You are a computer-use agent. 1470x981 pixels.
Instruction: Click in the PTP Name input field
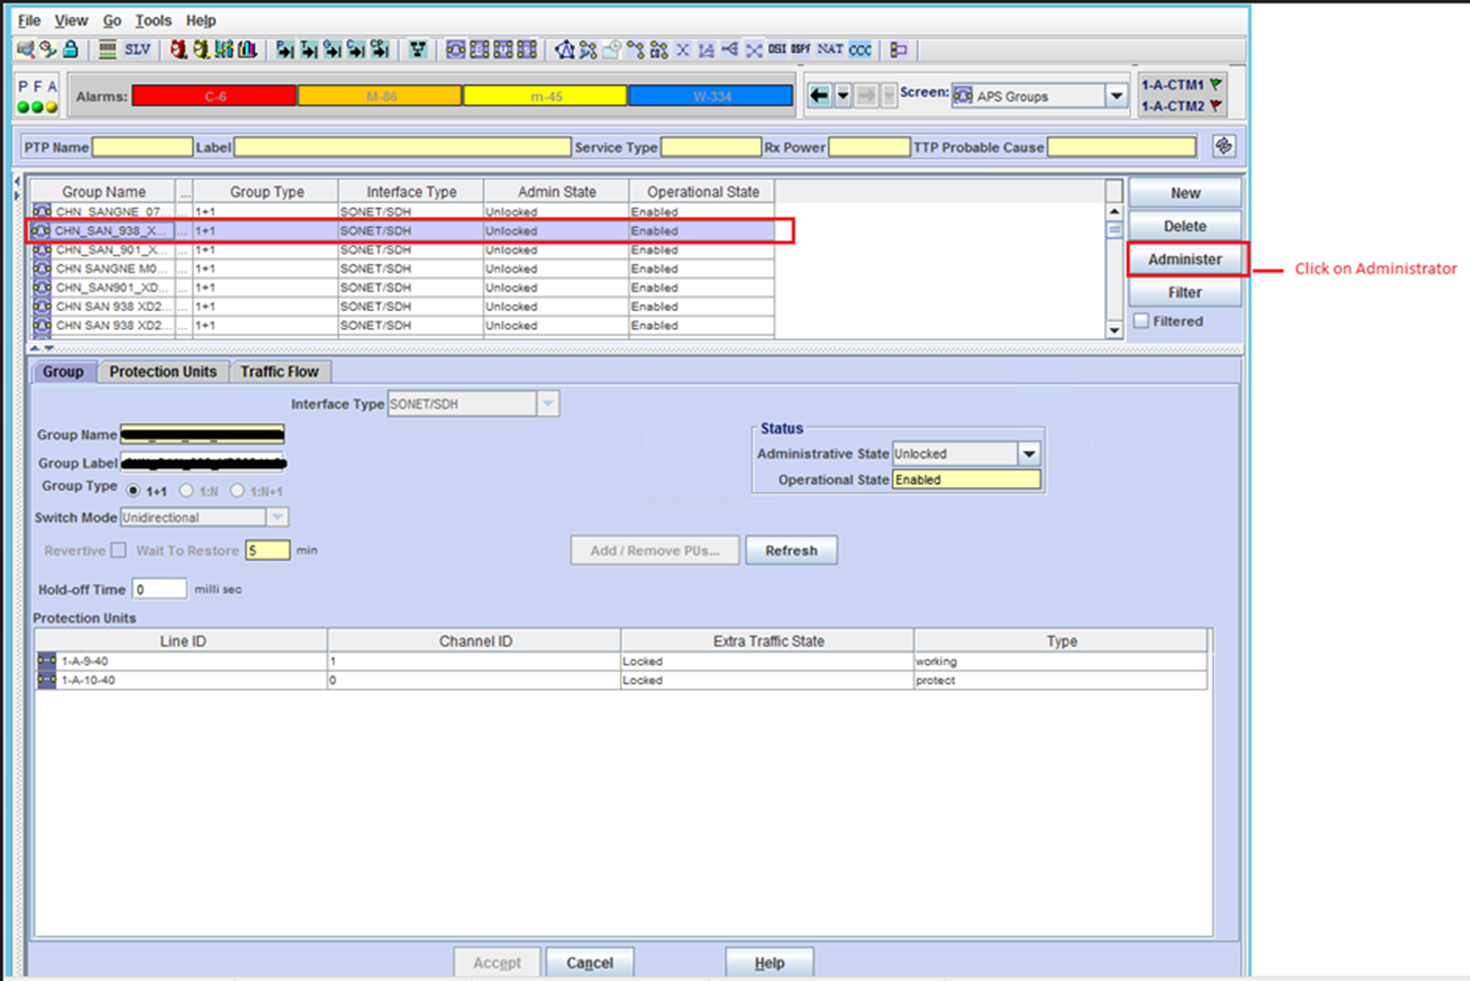coord(142,146)
